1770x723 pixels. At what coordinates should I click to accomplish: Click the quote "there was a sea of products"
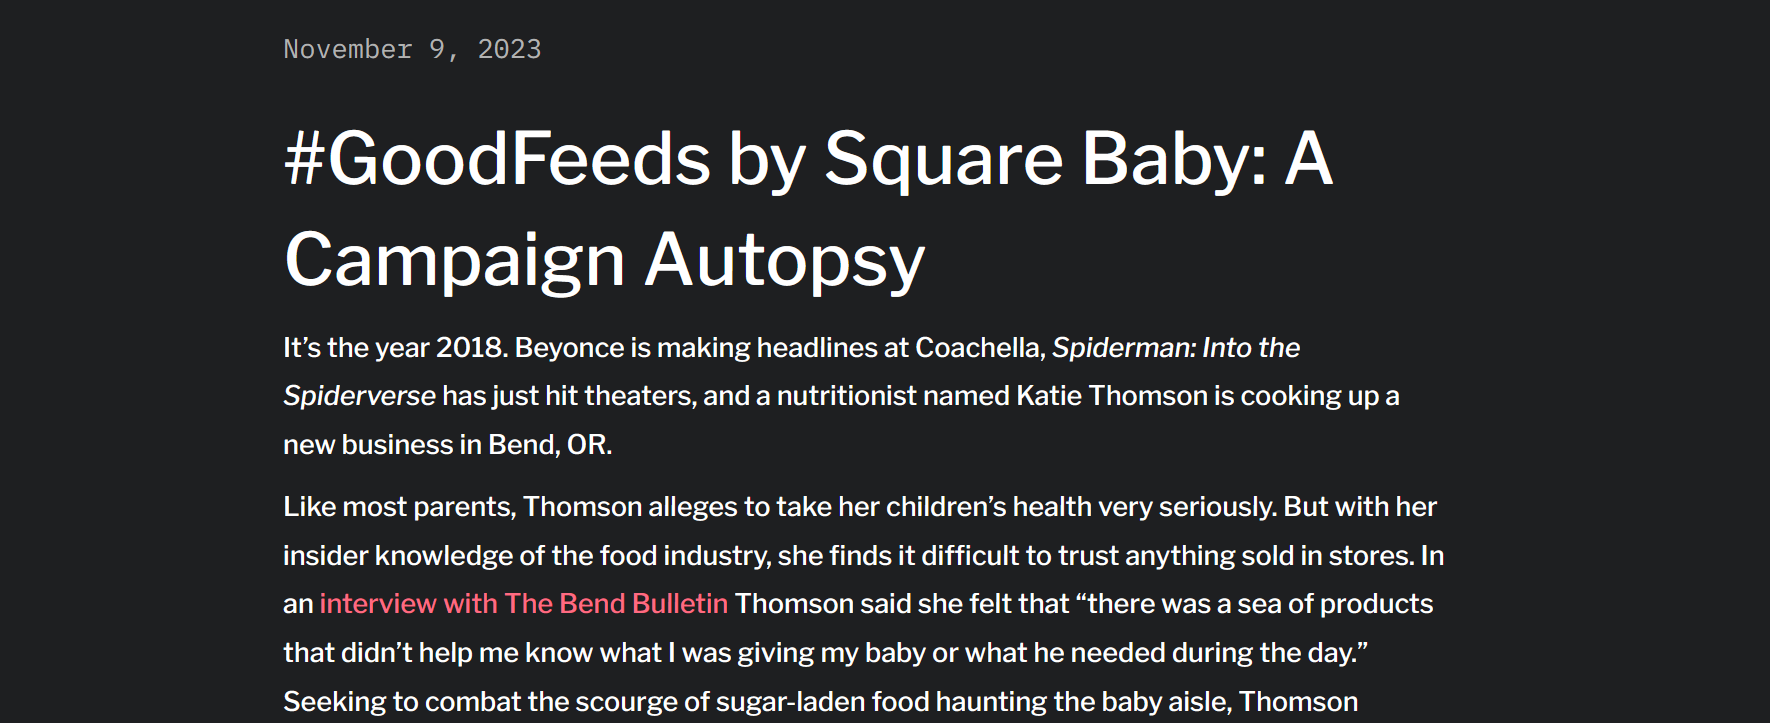1260,604
